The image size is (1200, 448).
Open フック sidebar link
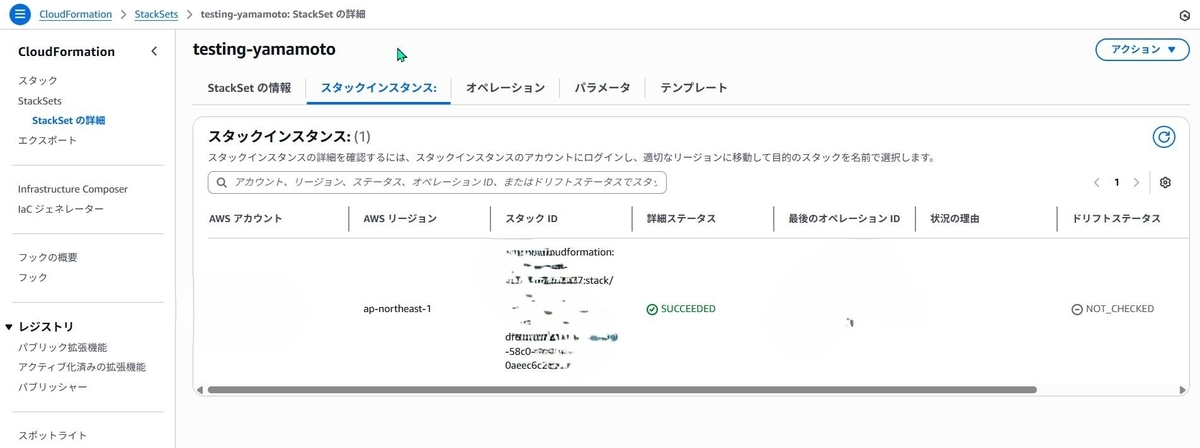(x=33, y=278)
